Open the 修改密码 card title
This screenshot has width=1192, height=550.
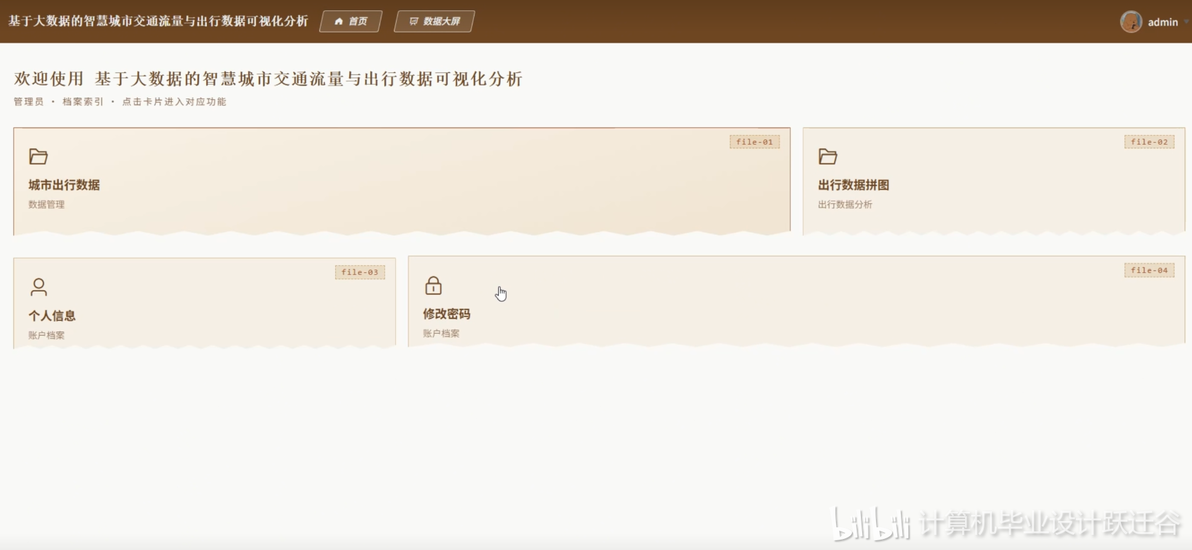[x=446, y=314]
